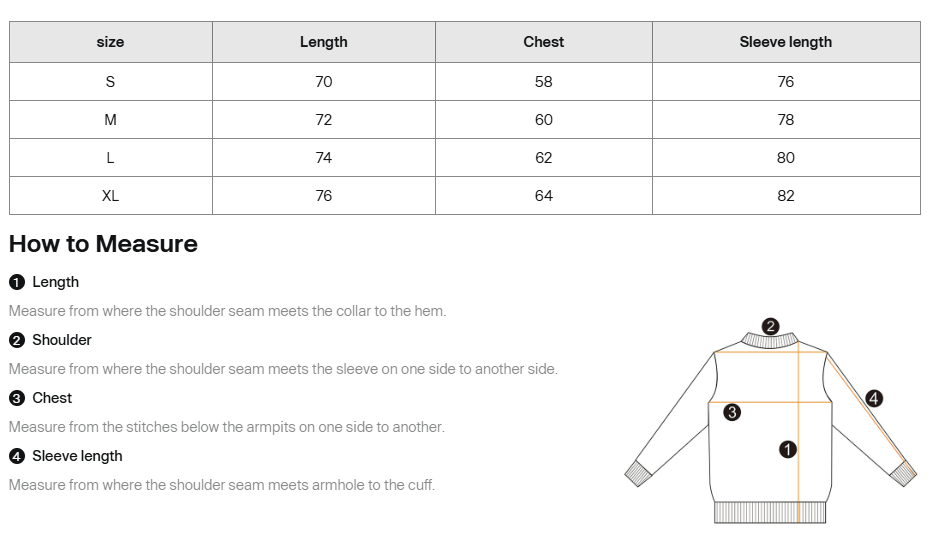Viewport: 937px width, 533px height.
Task: Click the number 3 marker on sweater chest
Action: pos(732,412)
